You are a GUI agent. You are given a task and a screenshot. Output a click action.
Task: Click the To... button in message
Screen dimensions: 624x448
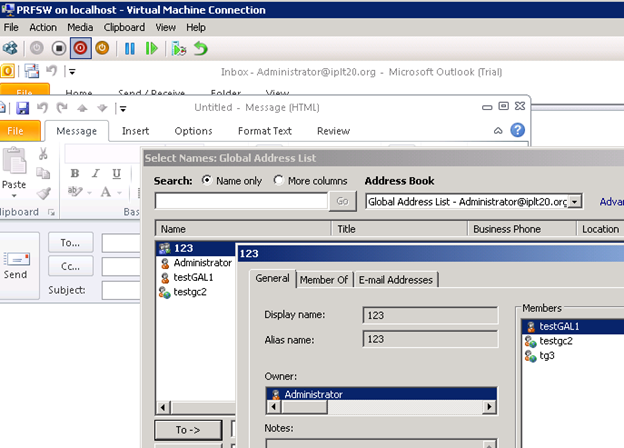[x=70, y=243]
